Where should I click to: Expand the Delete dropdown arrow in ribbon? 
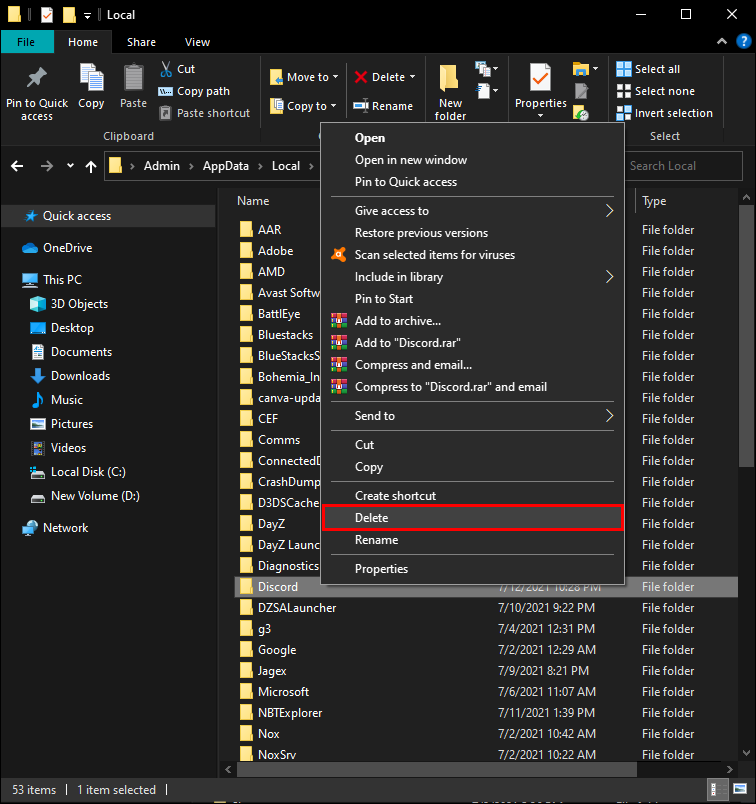point(412,77)
